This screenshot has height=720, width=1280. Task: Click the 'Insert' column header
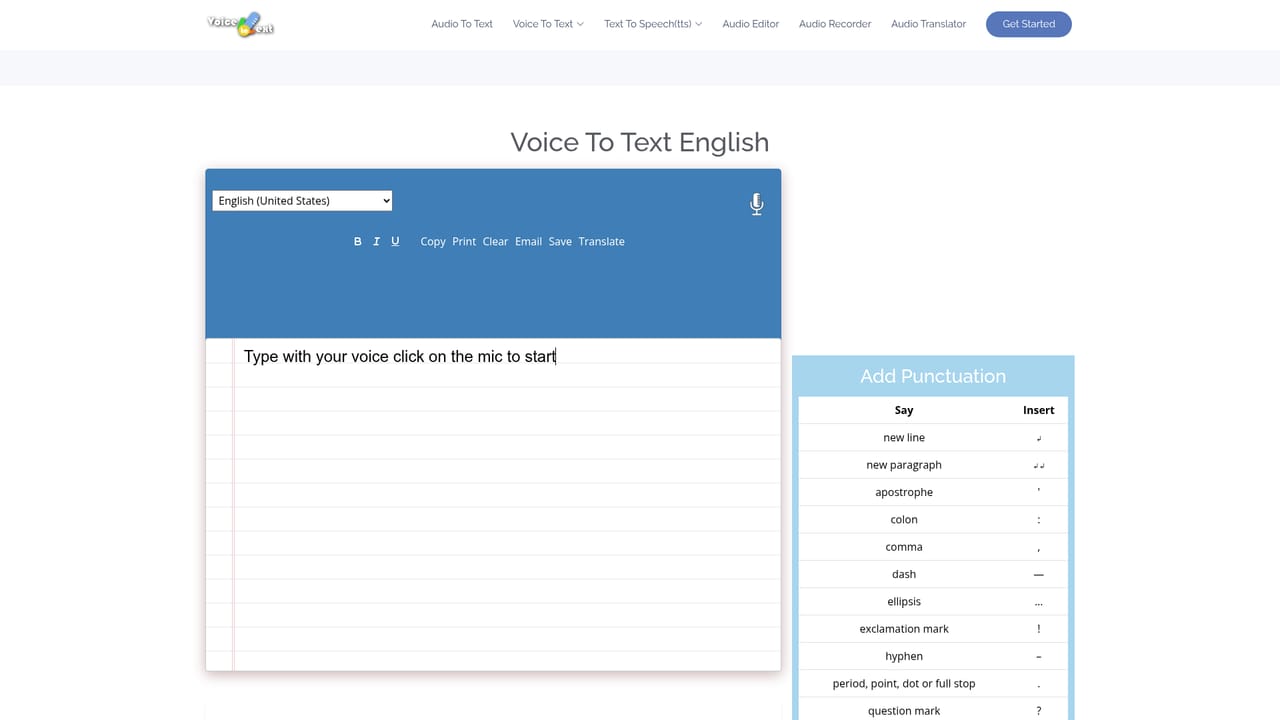point(1038,410)
